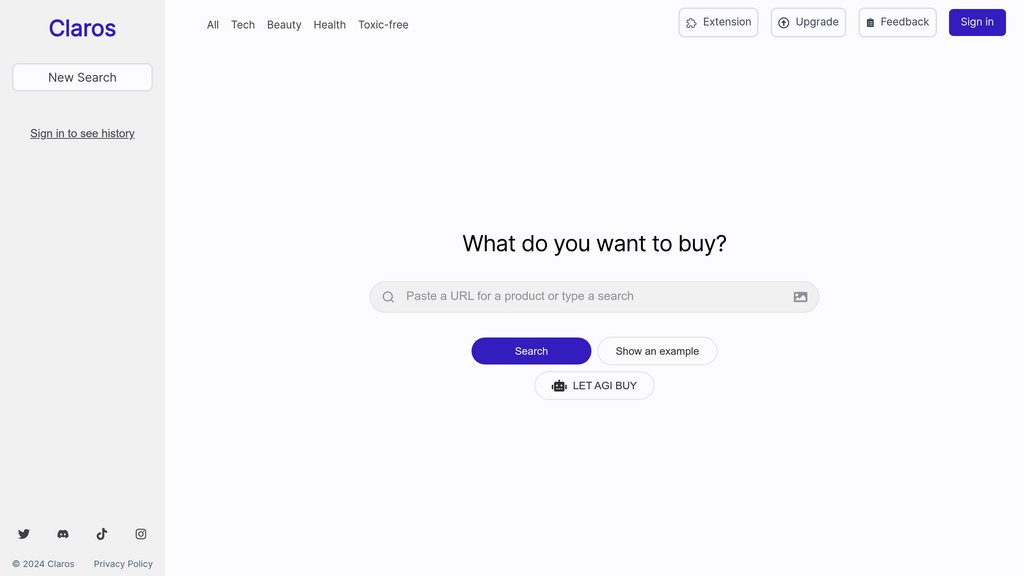Click the purple Search button
Viewport: 1024px width, 576px height.
531,351
